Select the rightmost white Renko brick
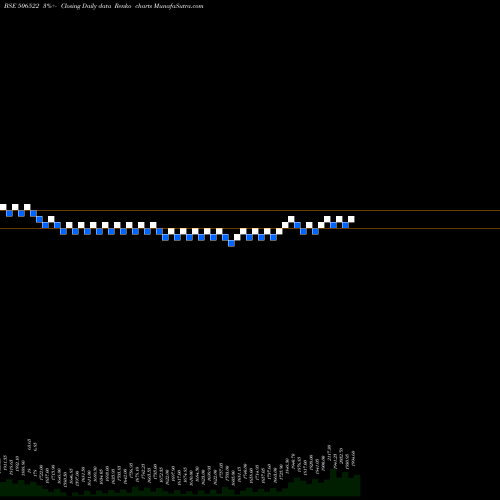Image resolution: width=500 pixels, height=500 pixels. [351, 219]
